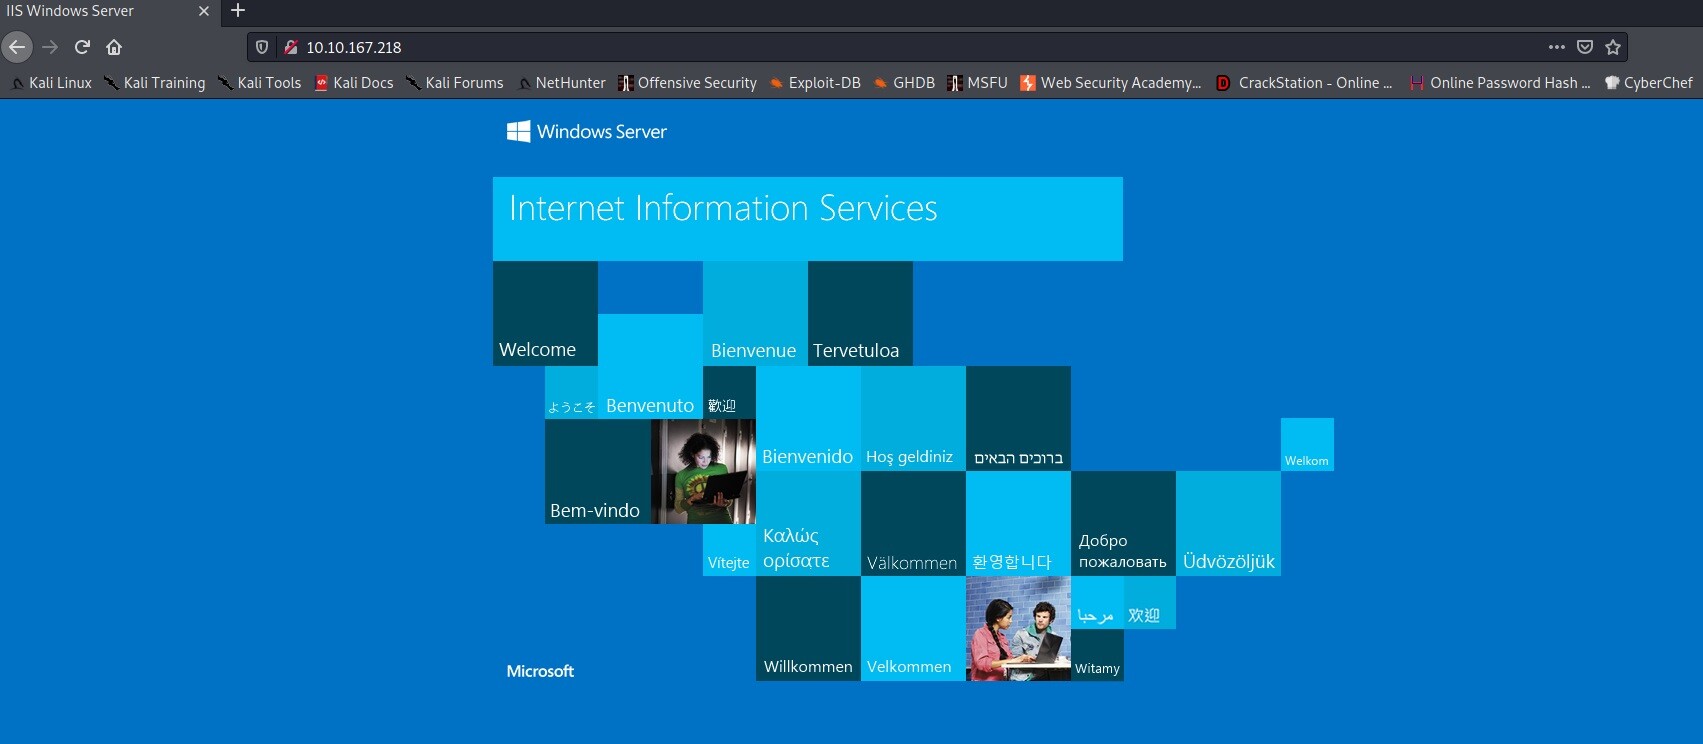The width and height of the screenshot is (1703, 744).
Task: Open the Kali Tools bookmark
Action: coord(260,83)
